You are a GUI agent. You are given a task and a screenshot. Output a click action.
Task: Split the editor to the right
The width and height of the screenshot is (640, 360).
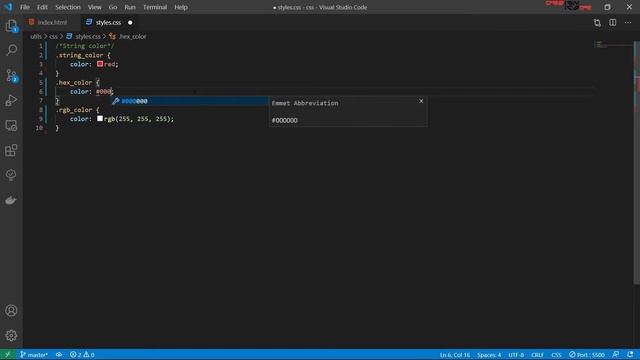[613, 23]
